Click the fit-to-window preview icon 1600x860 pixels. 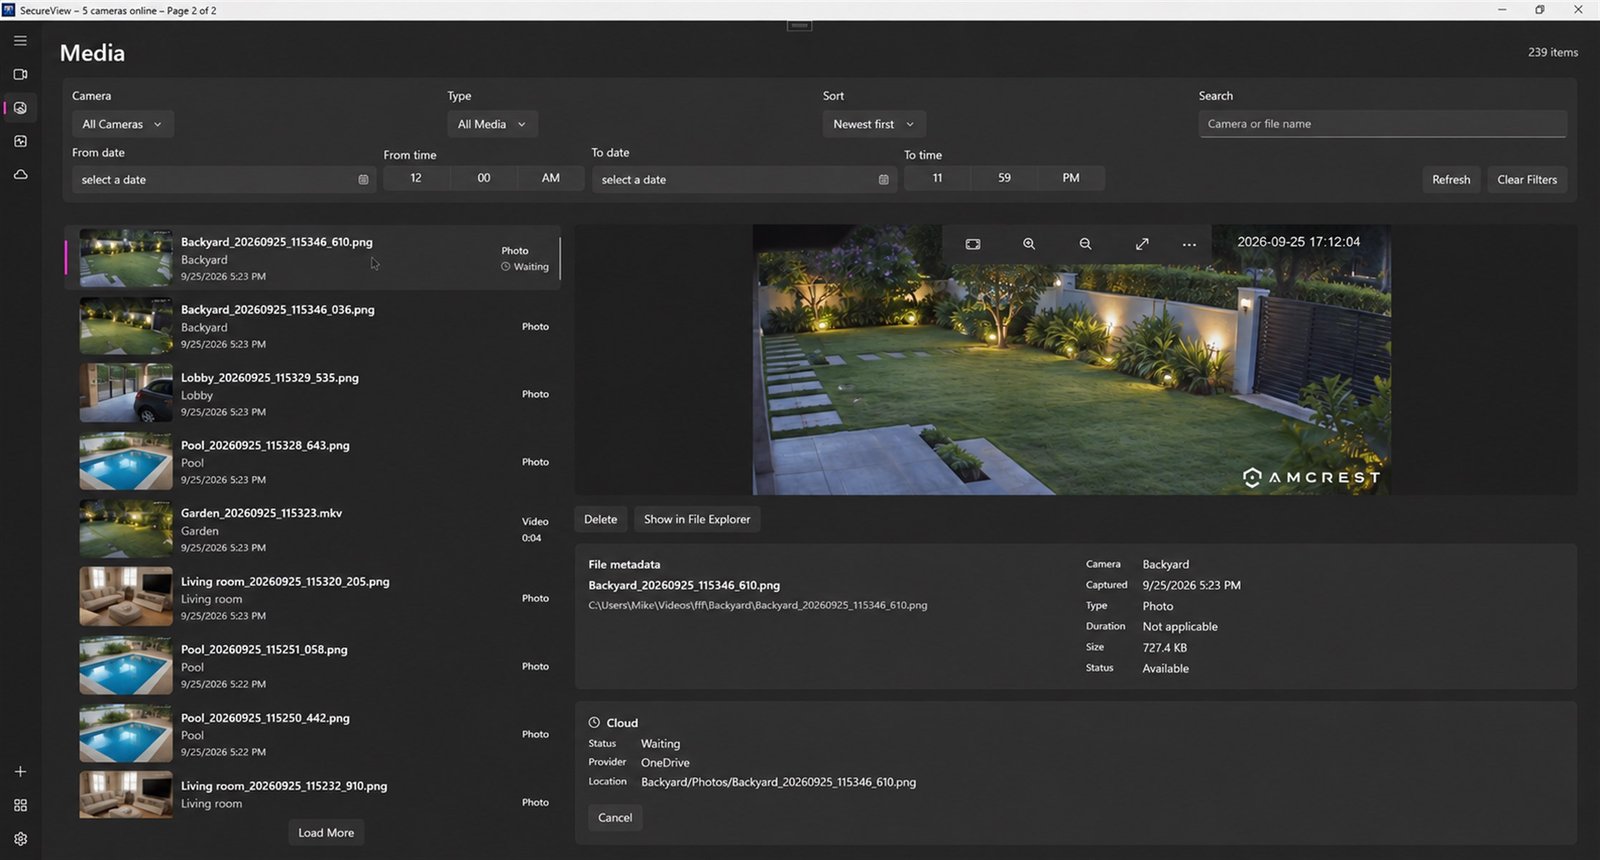coord(973,244)
